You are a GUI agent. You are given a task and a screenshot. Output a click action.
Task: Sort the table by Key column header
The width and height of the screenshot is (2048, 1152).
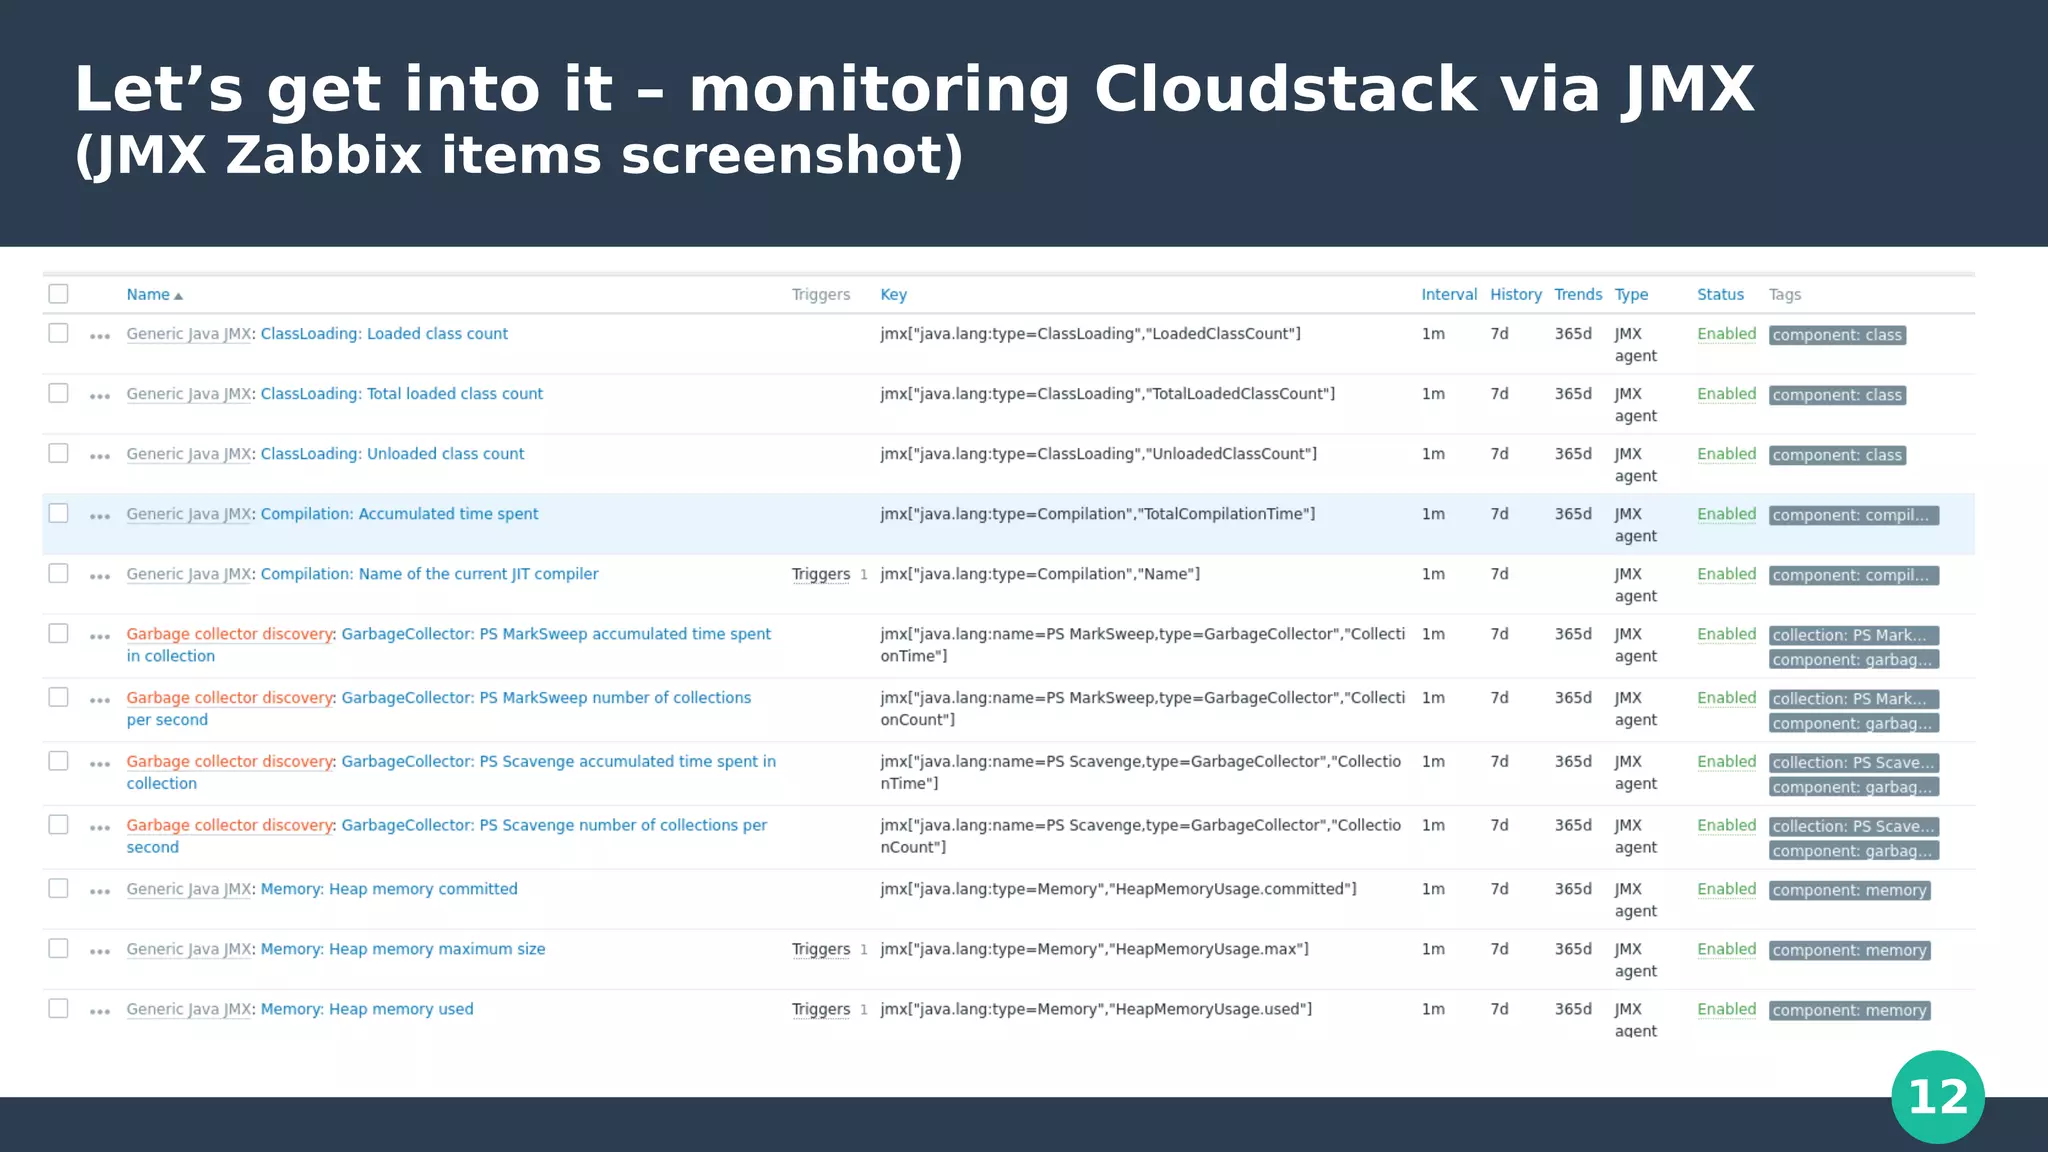893,294
